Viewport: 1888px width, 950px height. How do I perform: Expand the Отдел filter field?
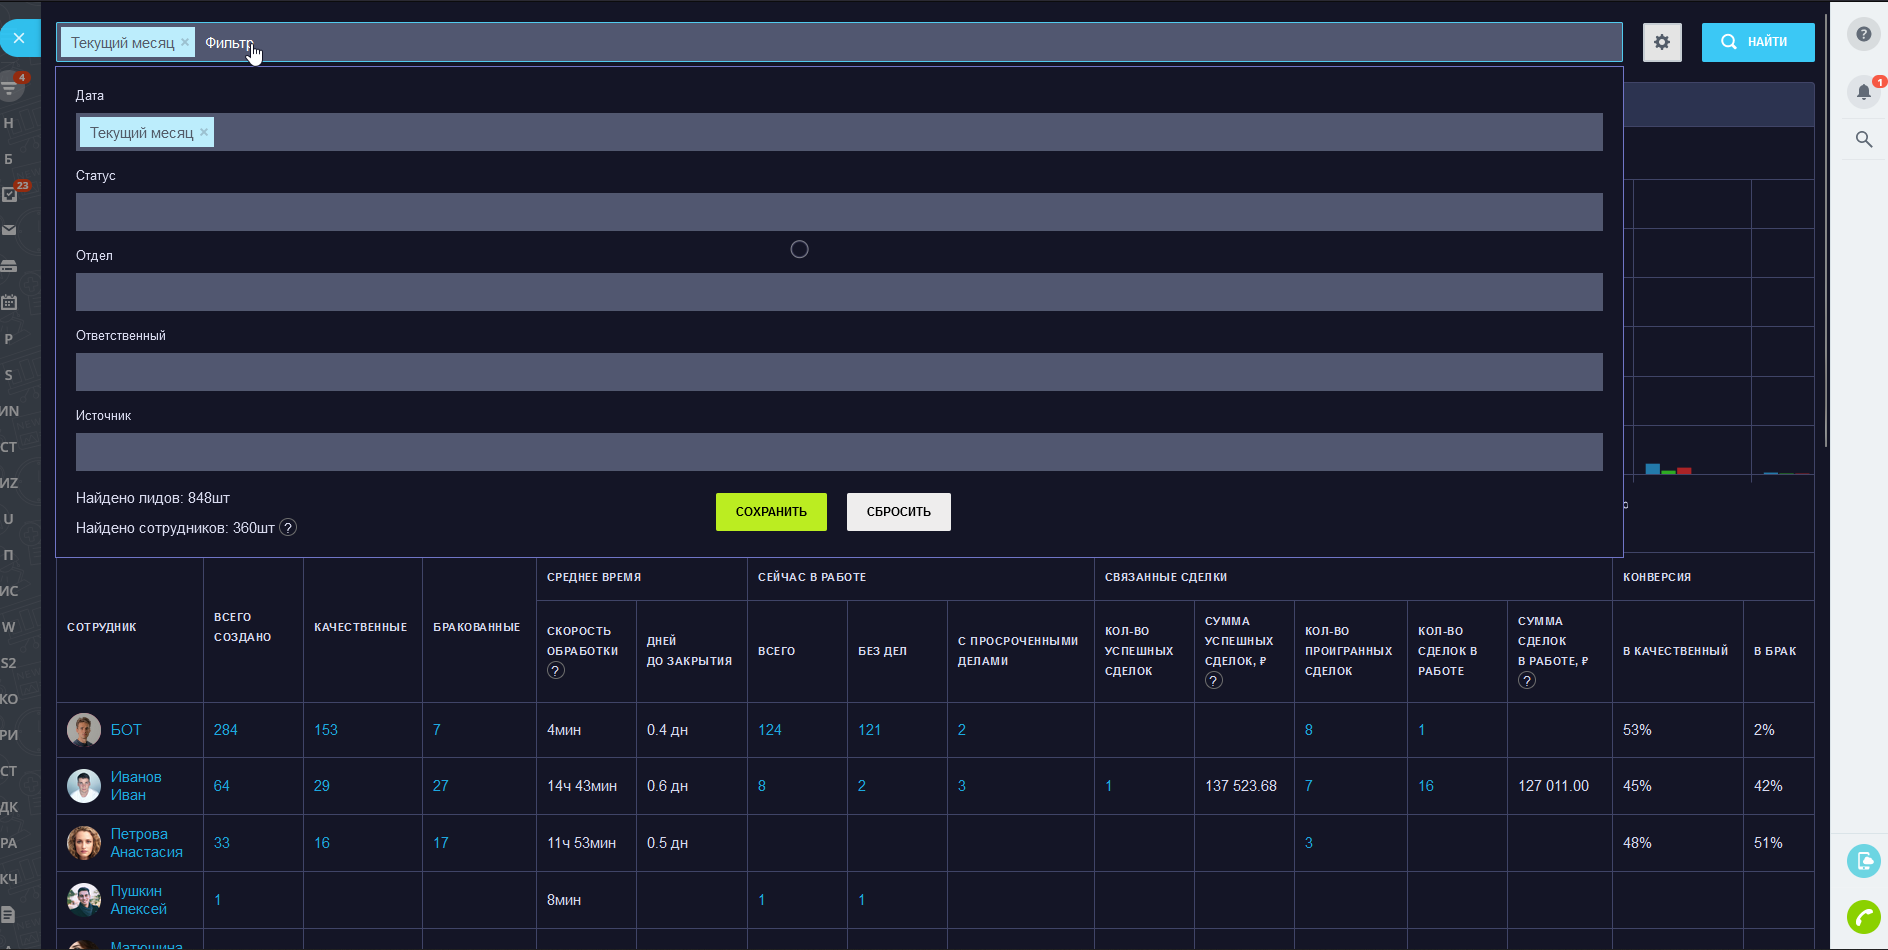coord(838,292)
